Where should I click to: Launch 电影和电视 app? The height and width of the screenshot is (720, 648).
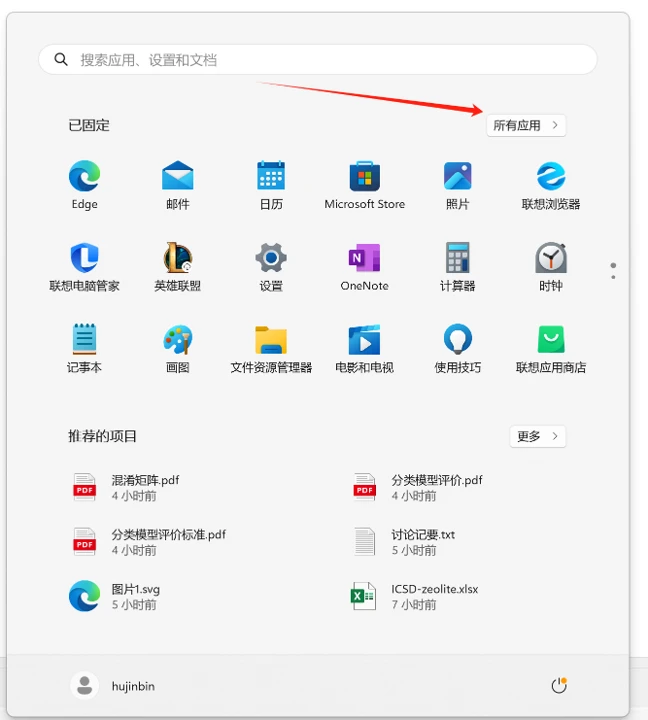(x=365, y=349)
